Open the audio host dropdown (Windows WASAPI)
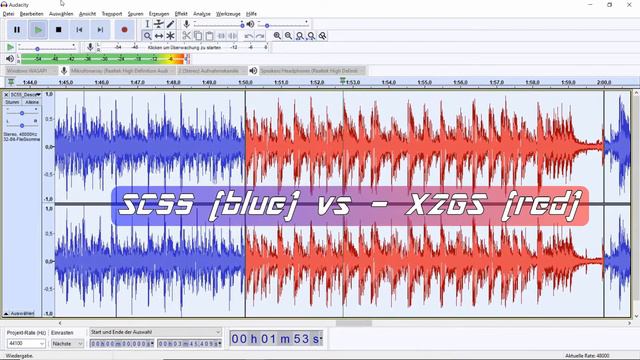This screenshot has width=640, height=360. click(x=31, y=71)
